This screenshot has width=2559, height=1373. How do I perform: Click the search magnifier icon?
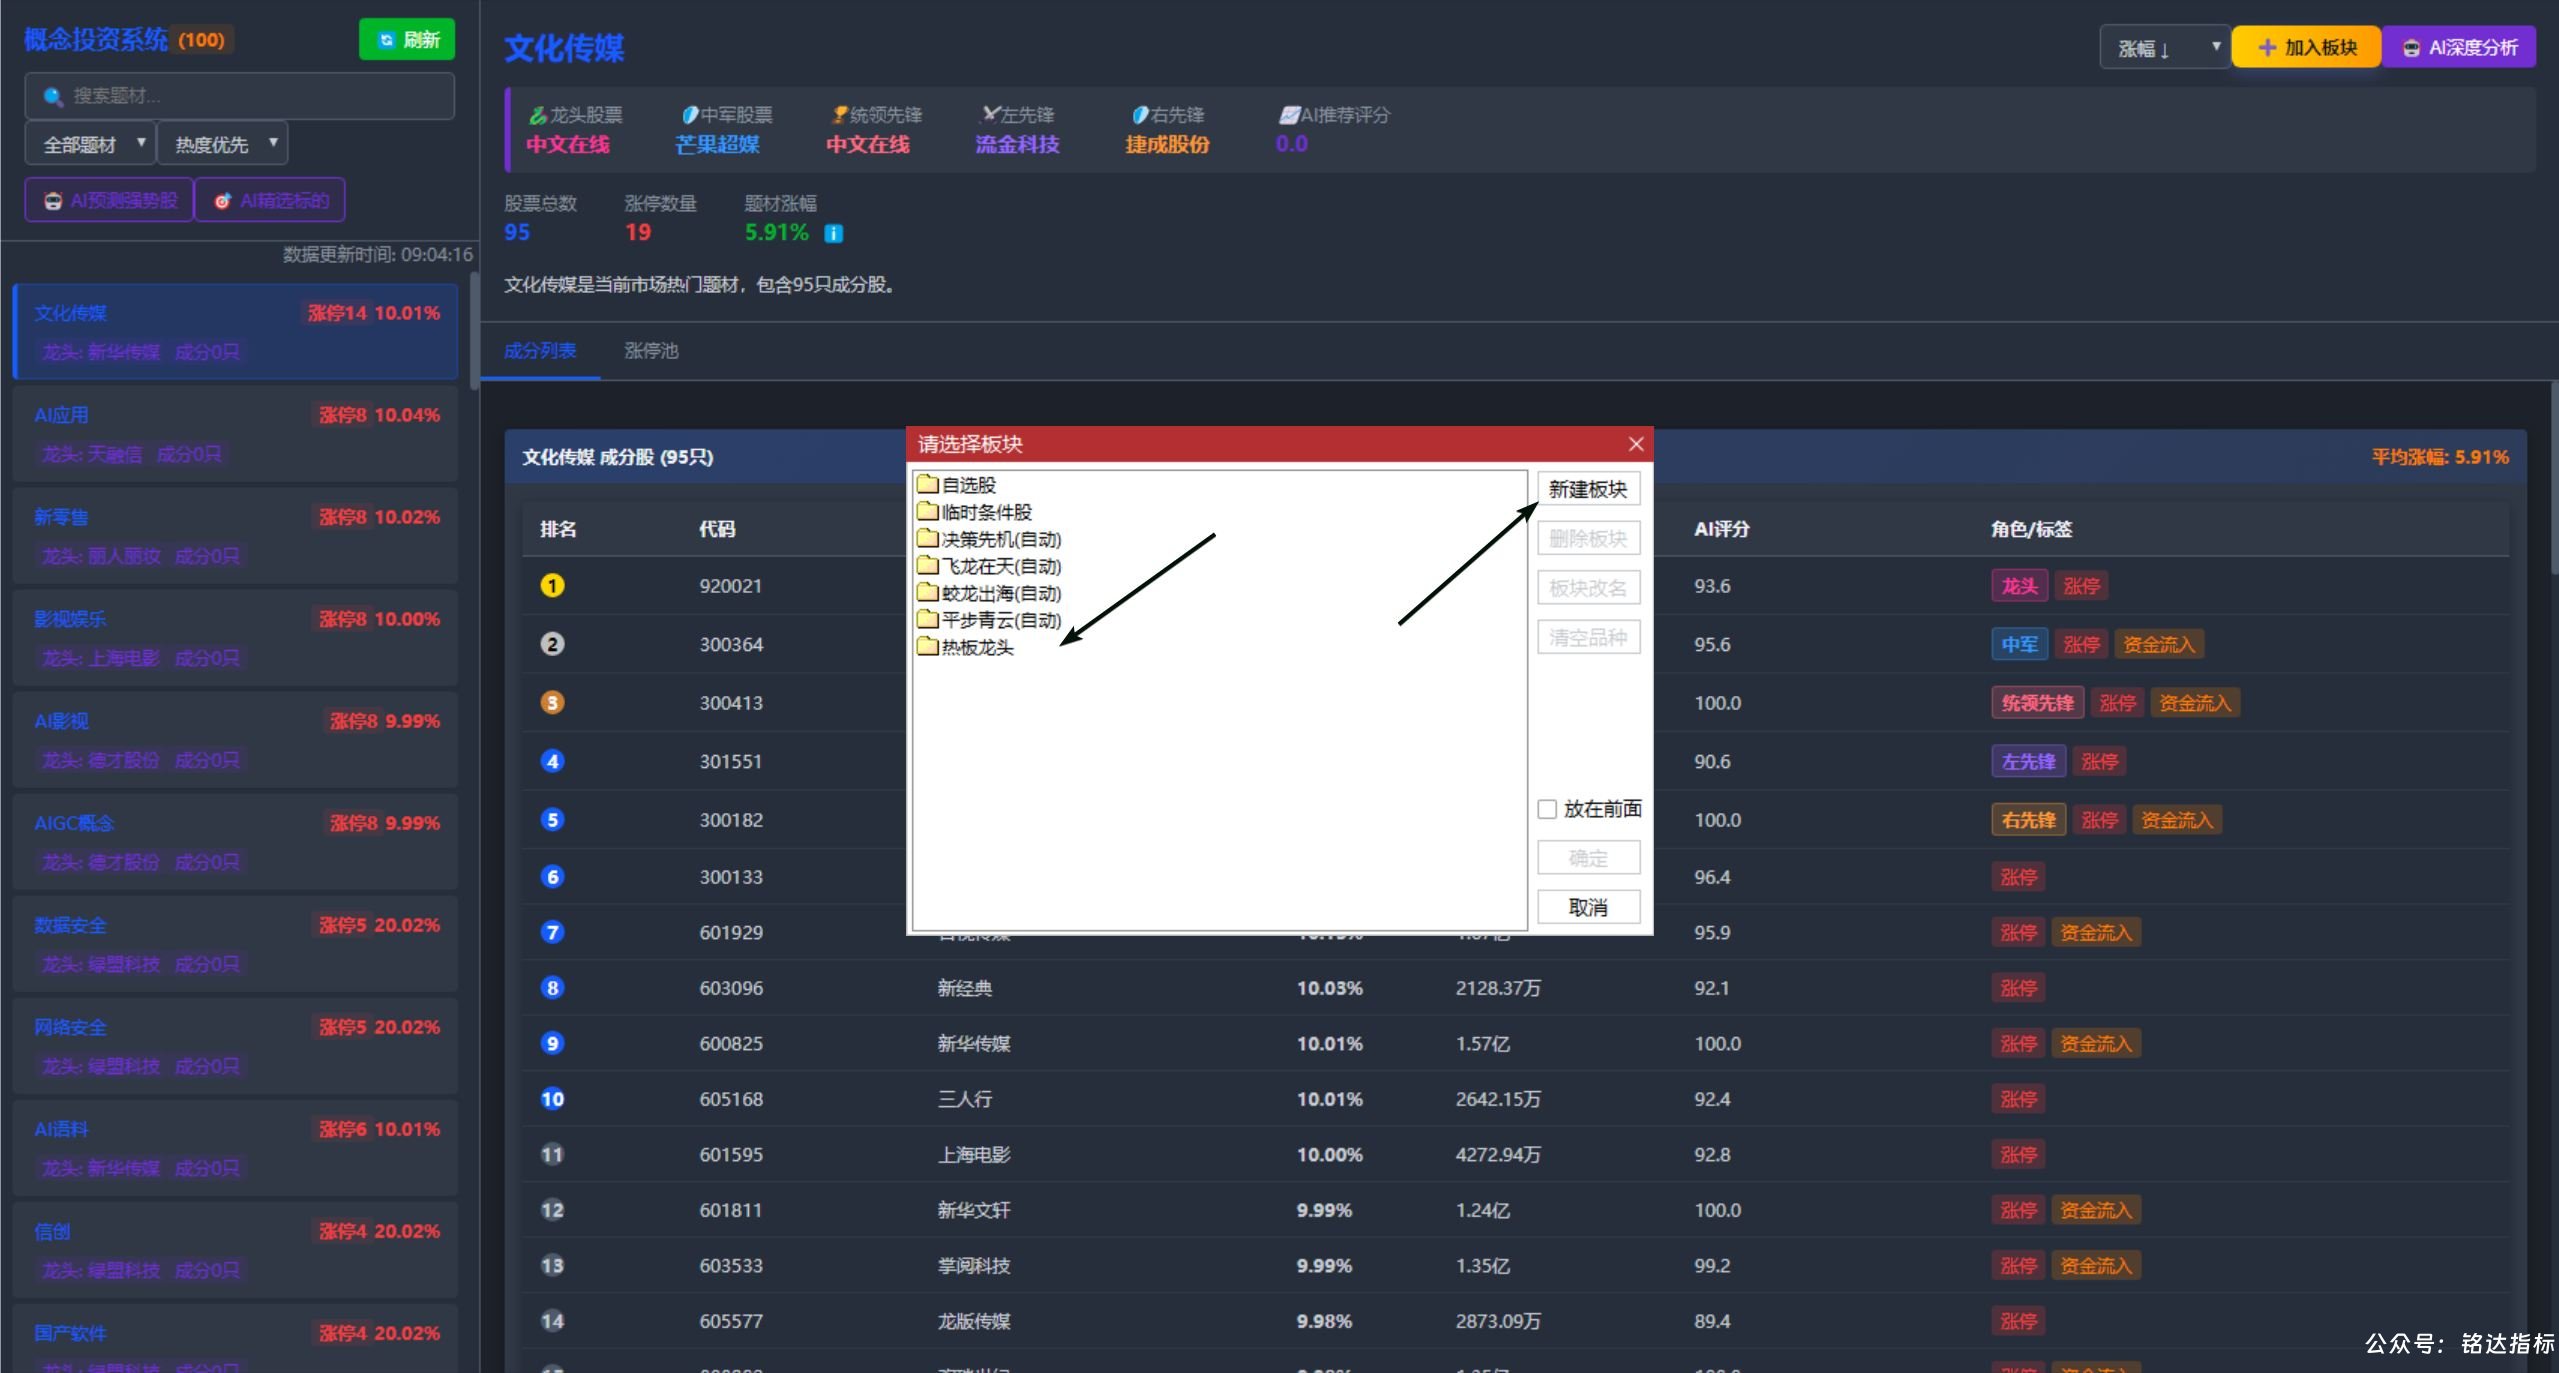point(53,96)
